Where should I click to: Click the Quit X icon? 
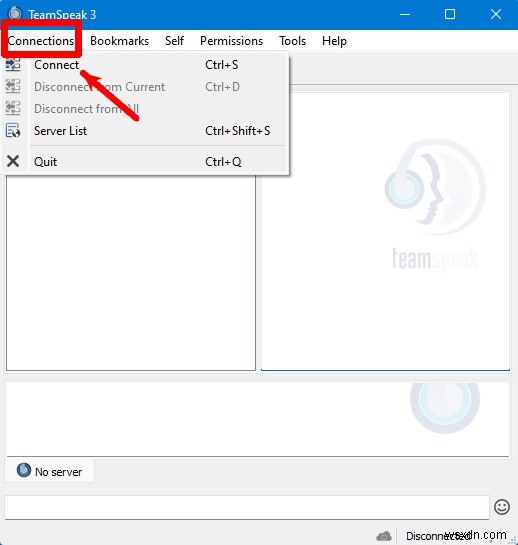coord(13,161)
